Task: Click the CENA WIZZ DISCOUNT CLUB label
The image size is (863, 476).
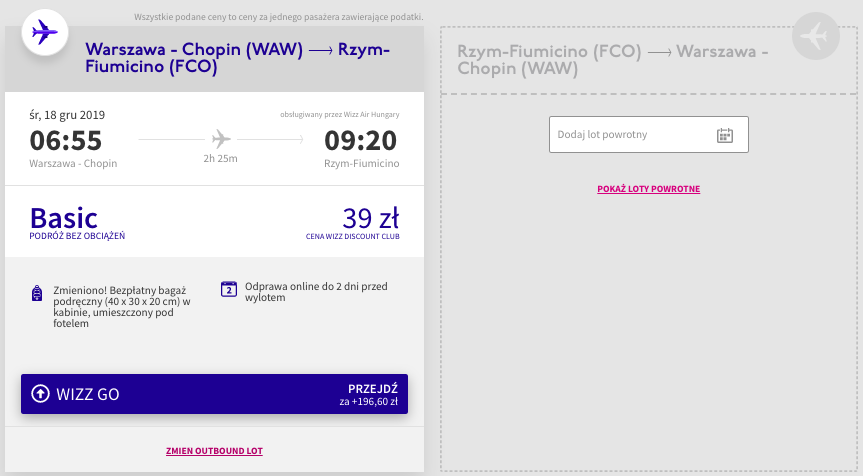Action: (353, 236)
